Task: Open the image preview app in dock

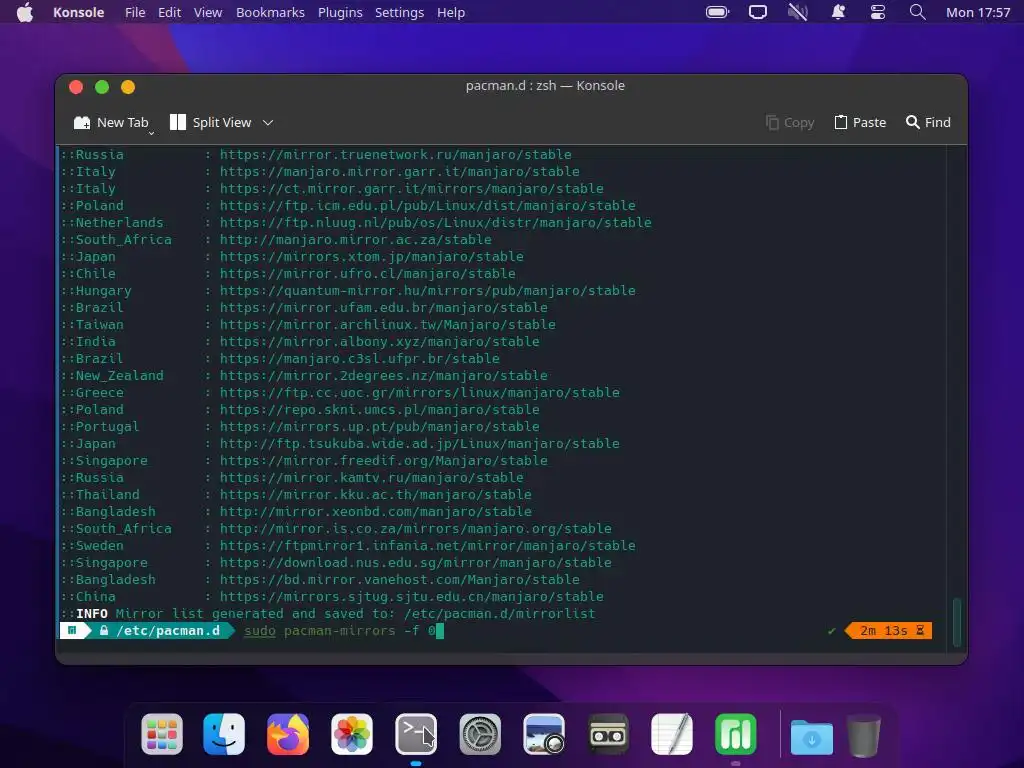Action: tap(544, 734)
